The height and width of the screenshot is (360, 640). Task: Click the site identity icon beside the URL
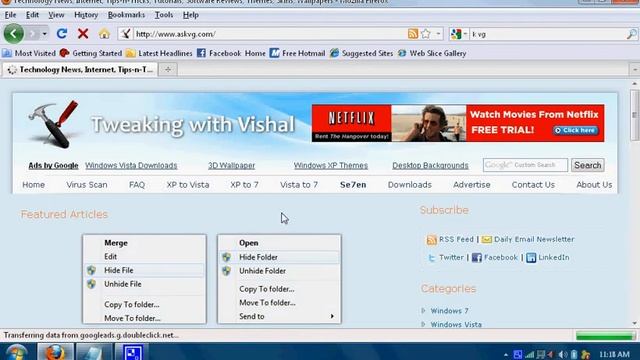[125, 34]
